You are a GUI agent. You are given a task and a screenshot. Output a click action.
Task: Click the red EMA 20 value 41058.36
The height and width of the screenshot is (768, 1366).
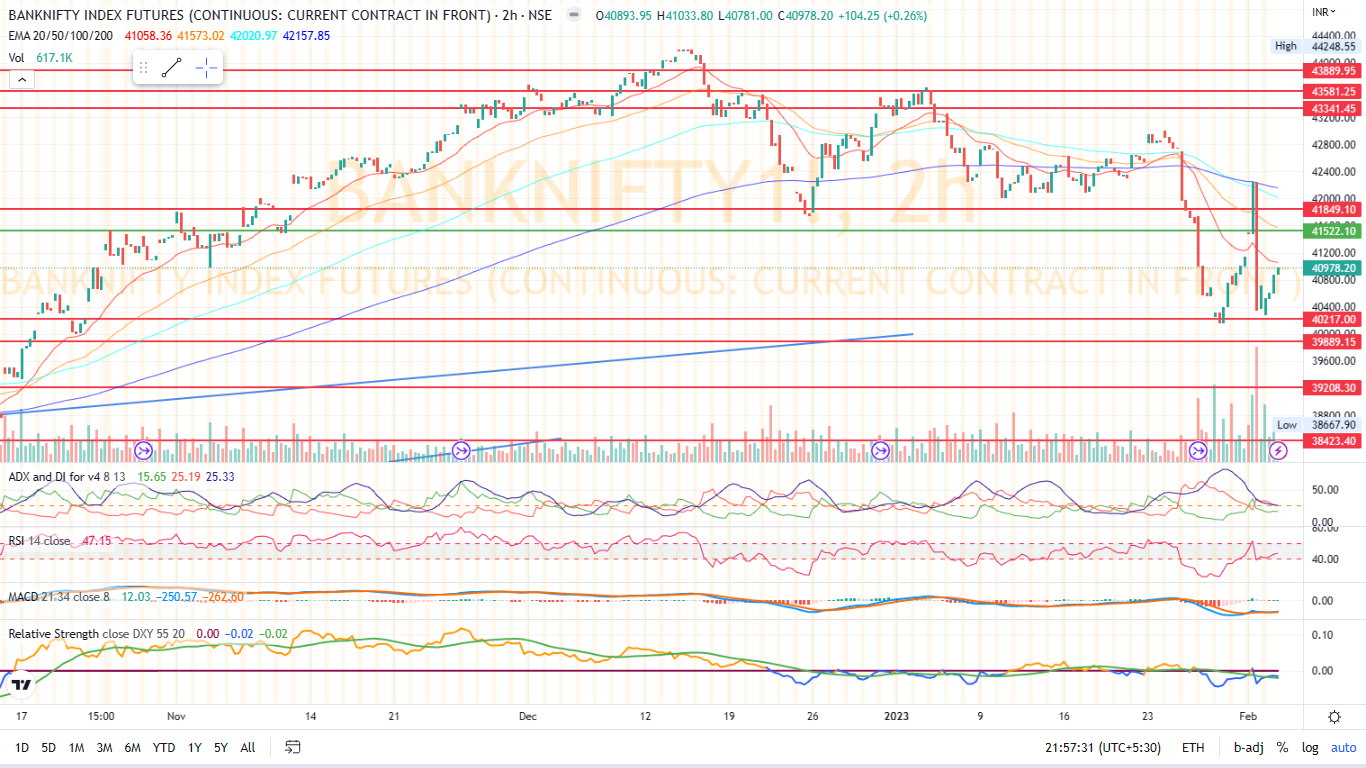click(x=149, y=35)
